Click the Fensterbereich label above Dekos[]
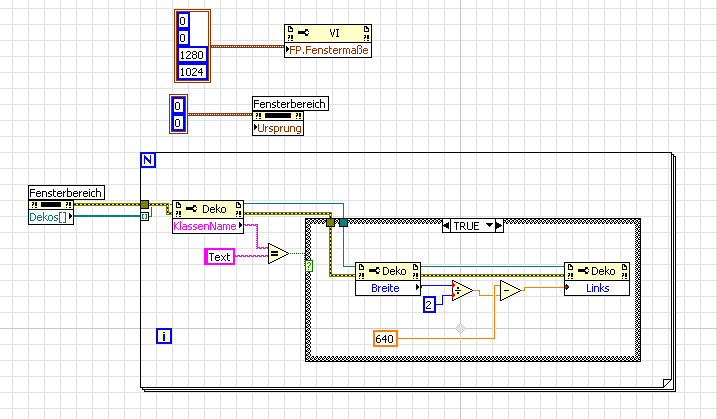This screenshot has width=717, height=419. point(66,192)
